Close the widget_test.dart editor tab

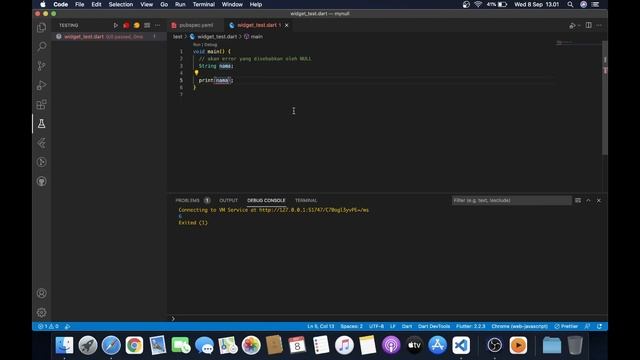287,25
